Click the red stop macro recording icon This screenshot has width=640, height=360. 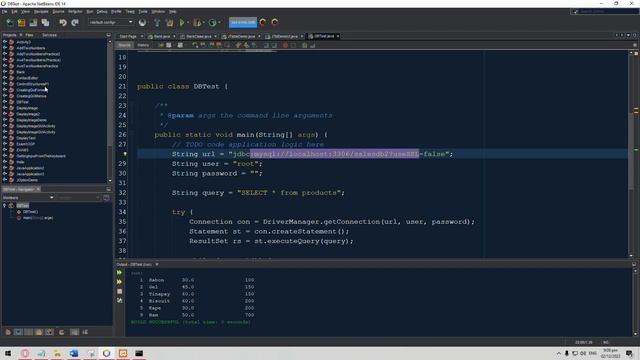point(285,45)
